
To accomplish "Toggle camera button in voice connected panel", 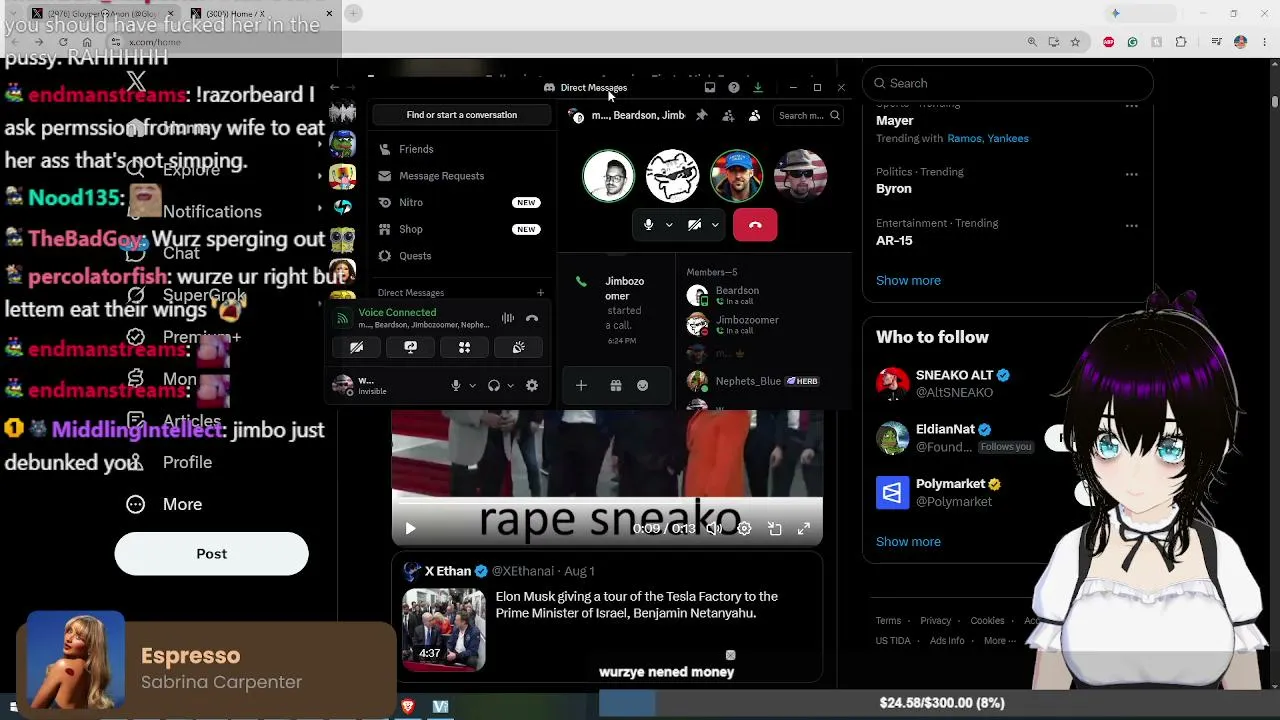I will [356, 347].
